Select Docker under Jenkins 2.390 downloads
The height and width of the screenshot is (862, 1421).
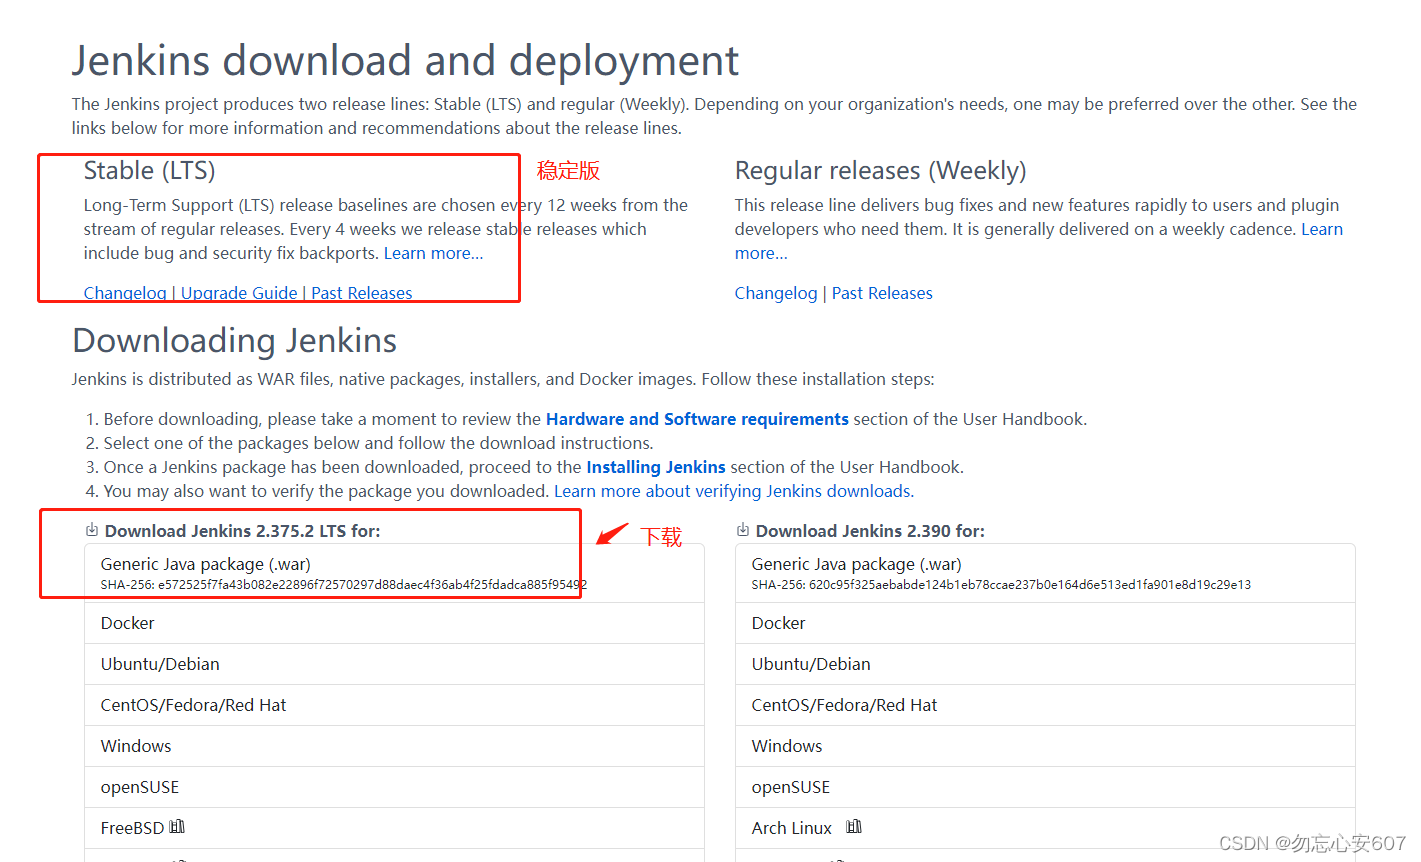click(x=1045, y=623)
